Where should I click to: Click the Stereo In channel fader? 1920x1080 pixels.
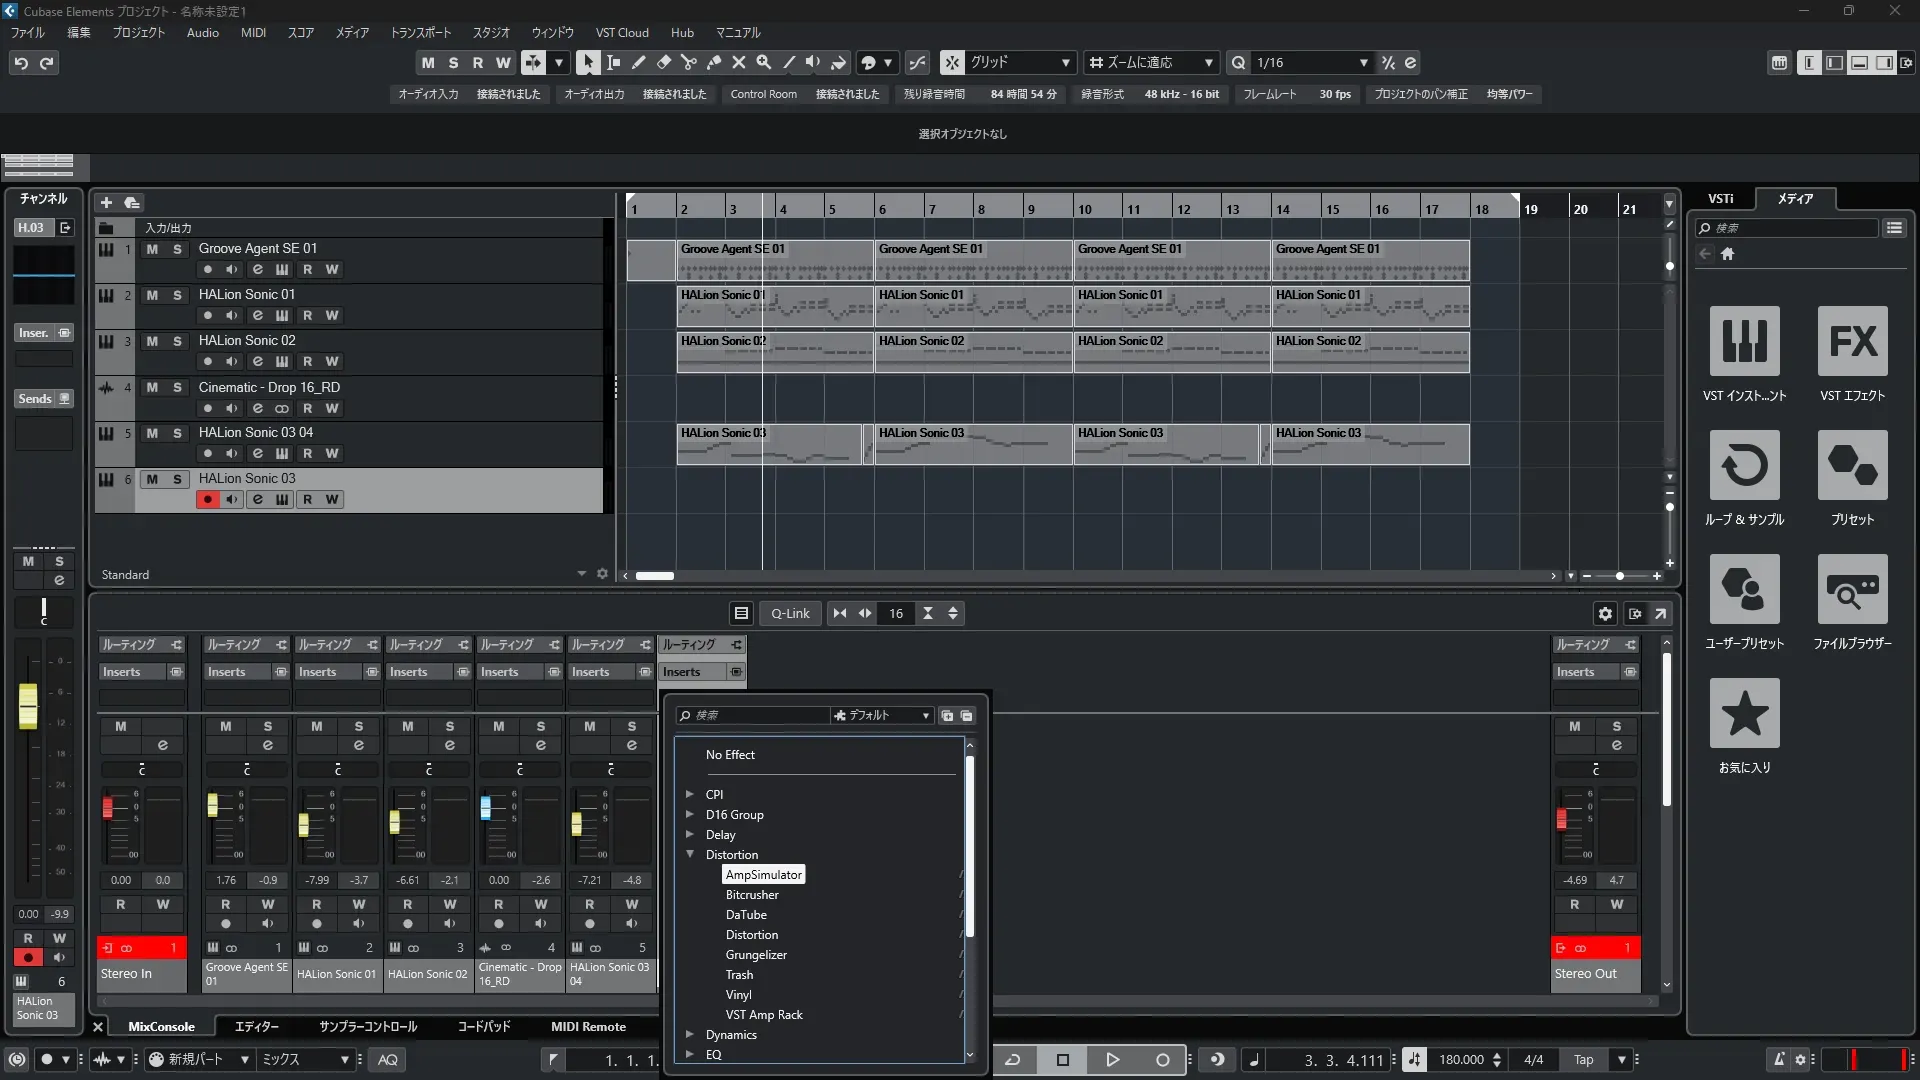click(108, 808)
